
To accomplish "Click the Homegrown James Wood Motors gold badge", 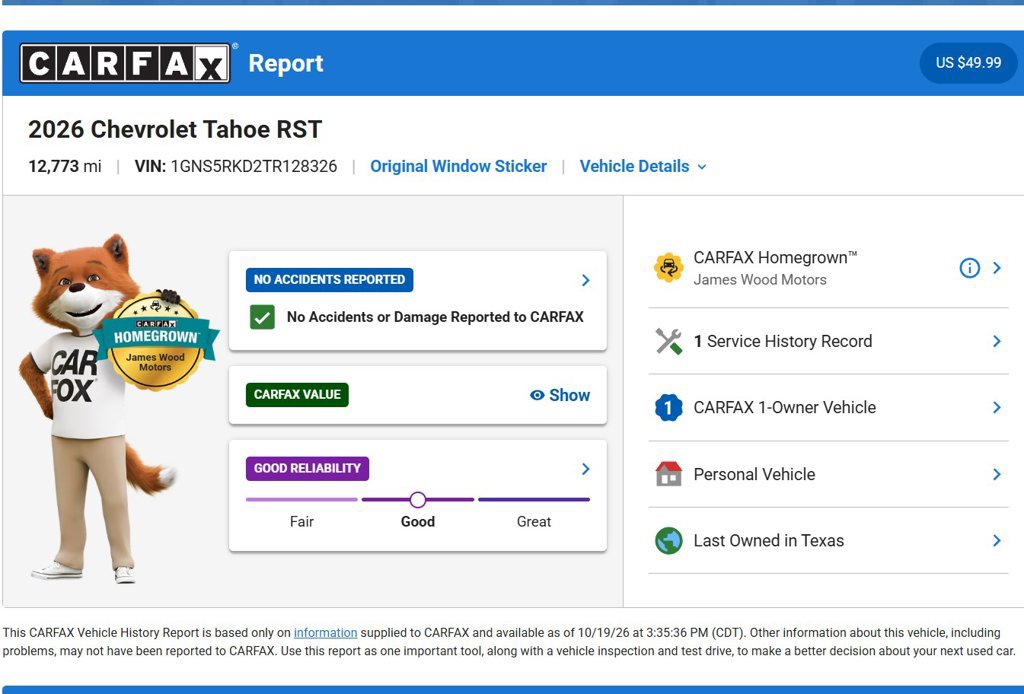I will (155, 340).
